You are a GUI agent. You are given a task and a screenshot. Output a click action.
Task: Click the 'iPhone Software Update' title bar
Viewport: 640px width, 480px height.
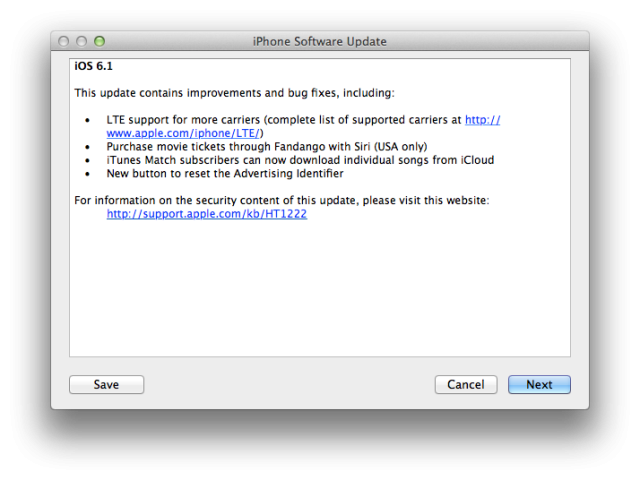320,41
